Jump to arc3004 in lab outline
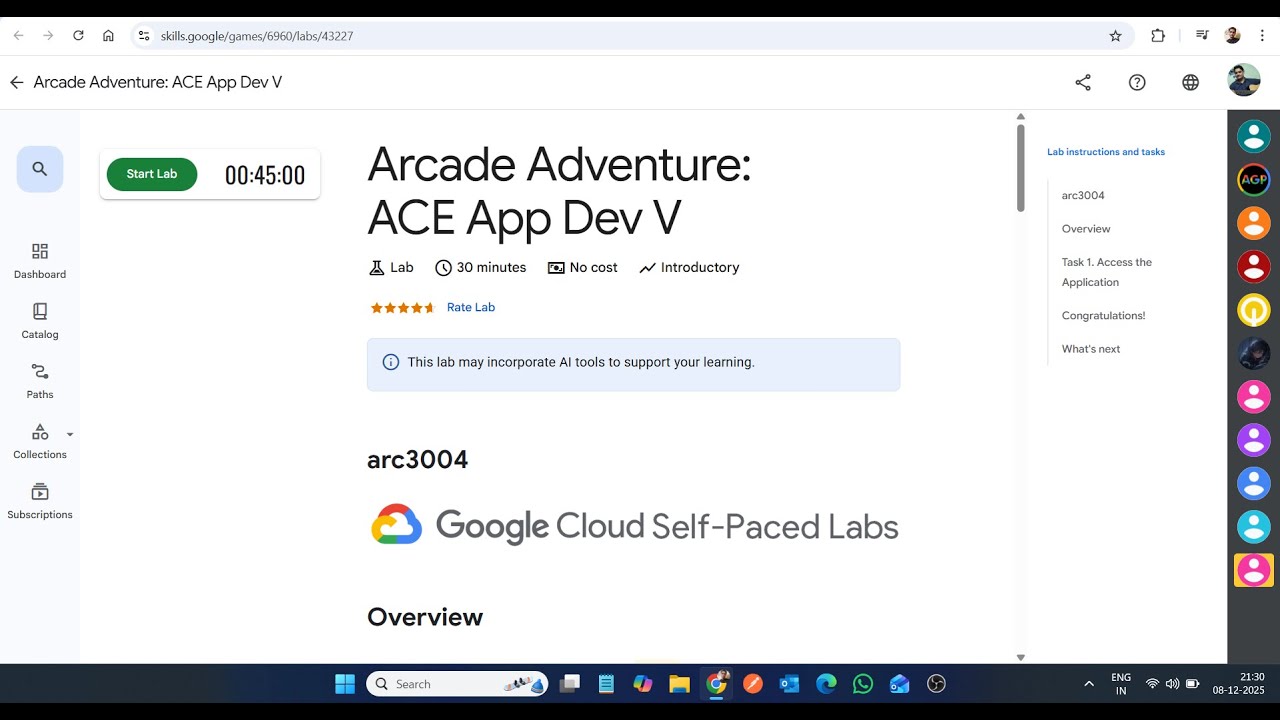 point(1083,195)
